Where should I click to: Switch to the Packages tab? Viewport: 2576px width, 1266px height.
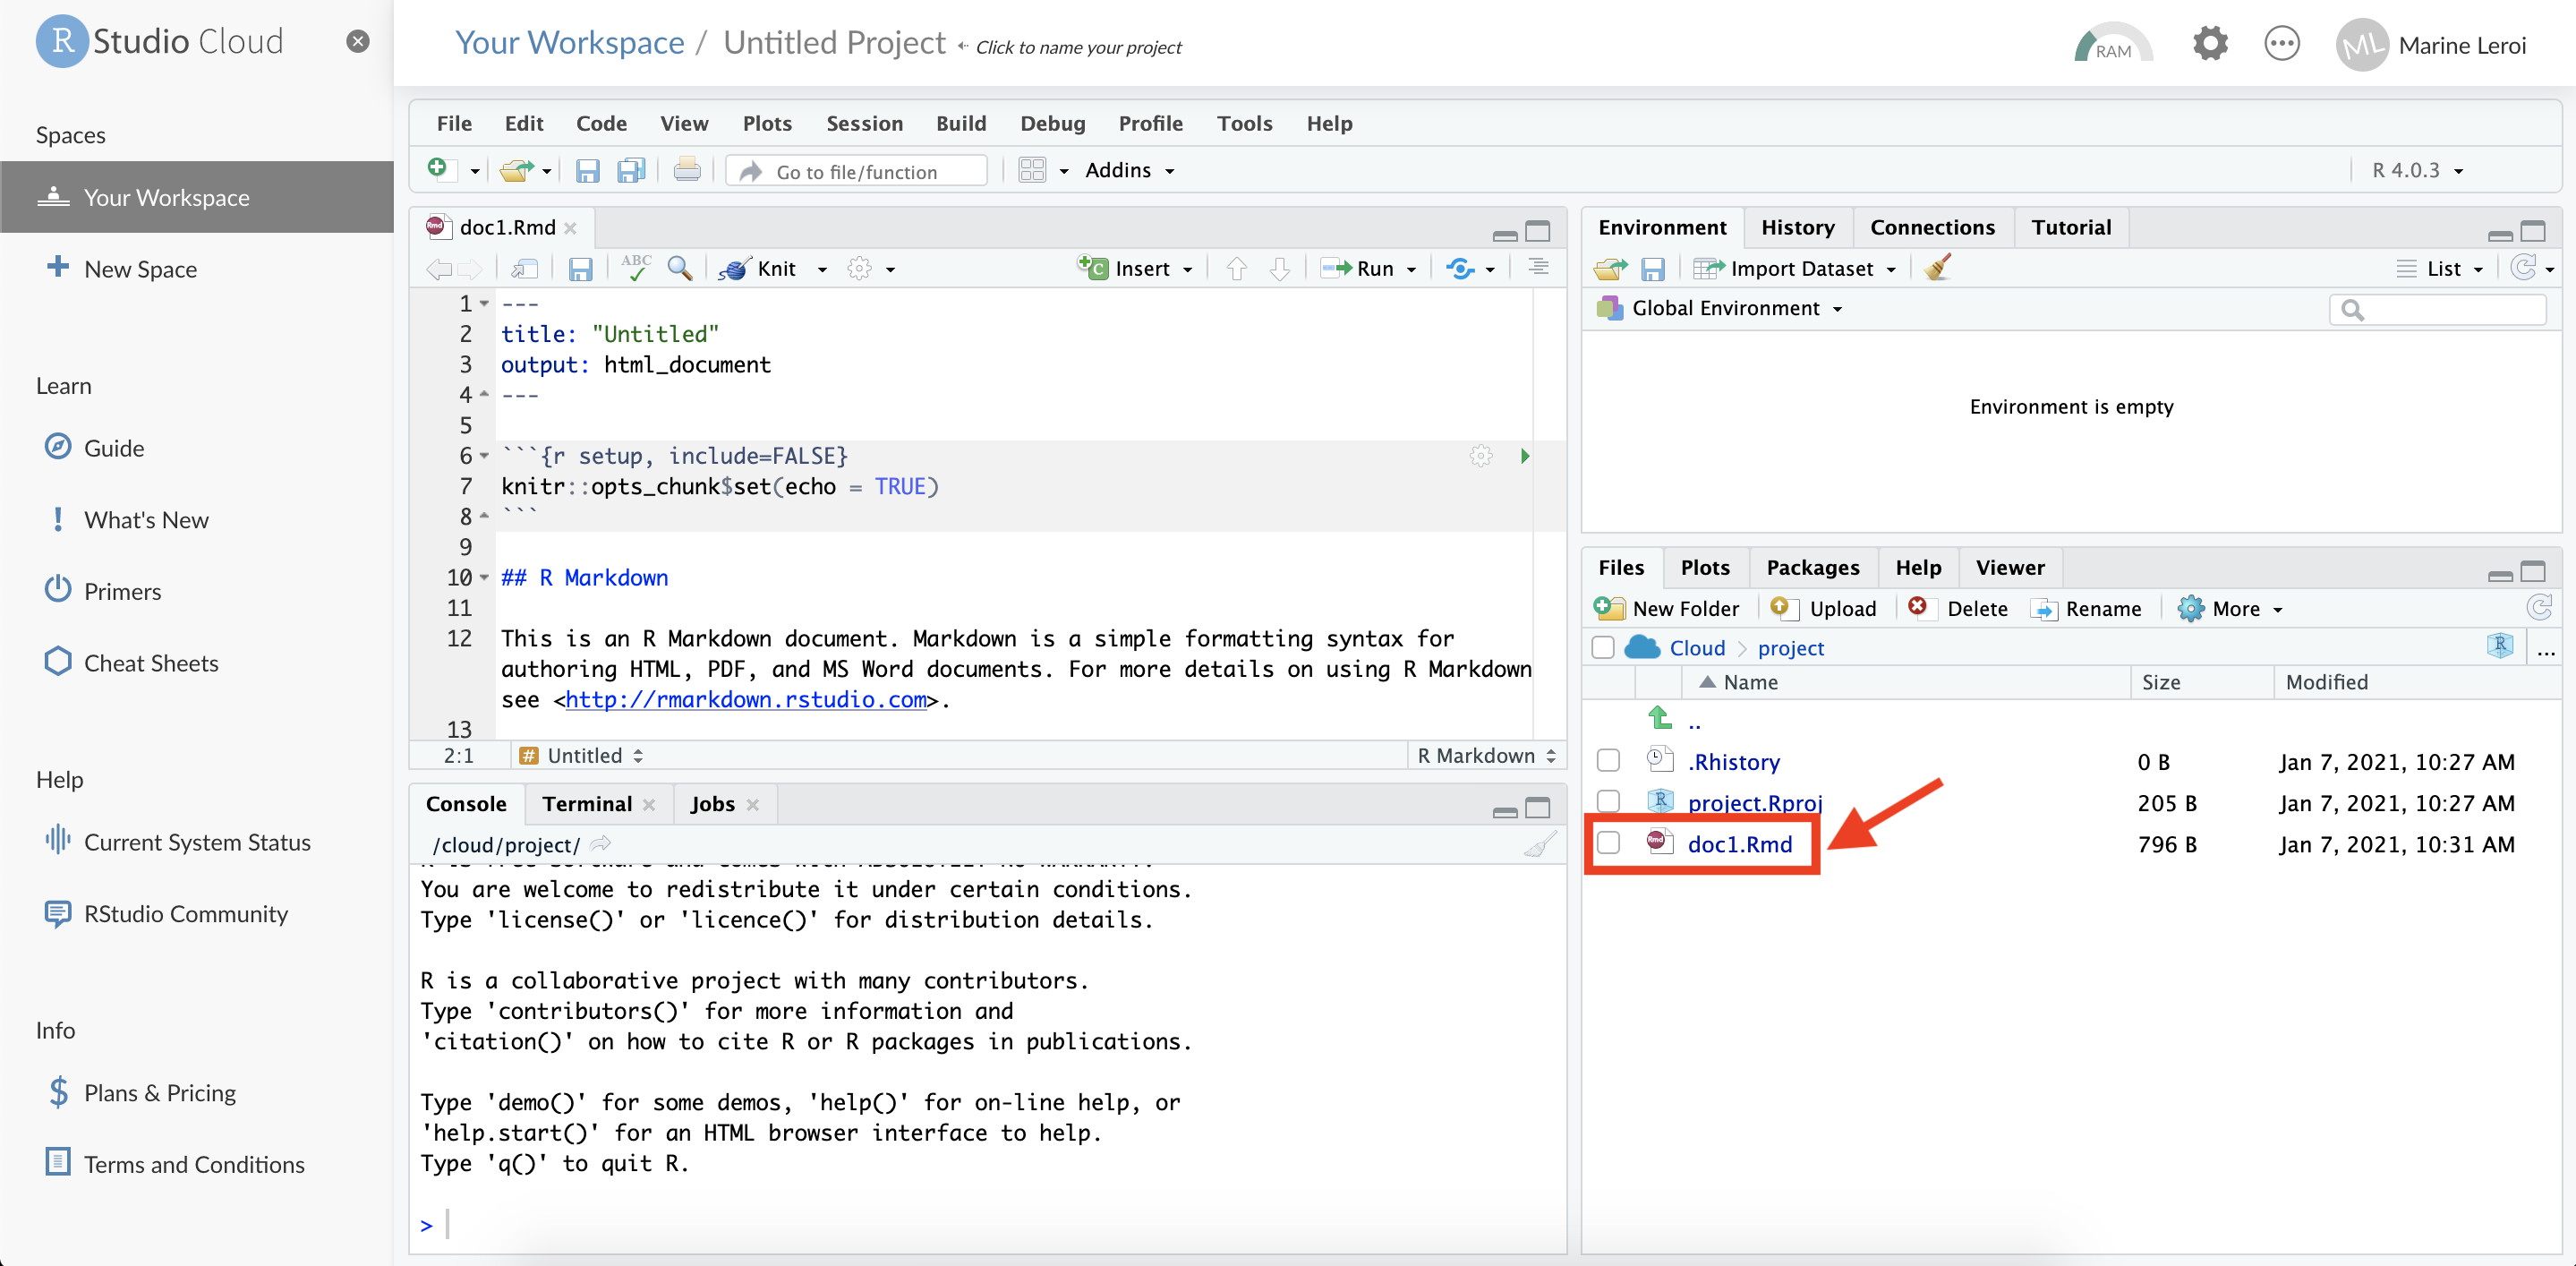1812,567
